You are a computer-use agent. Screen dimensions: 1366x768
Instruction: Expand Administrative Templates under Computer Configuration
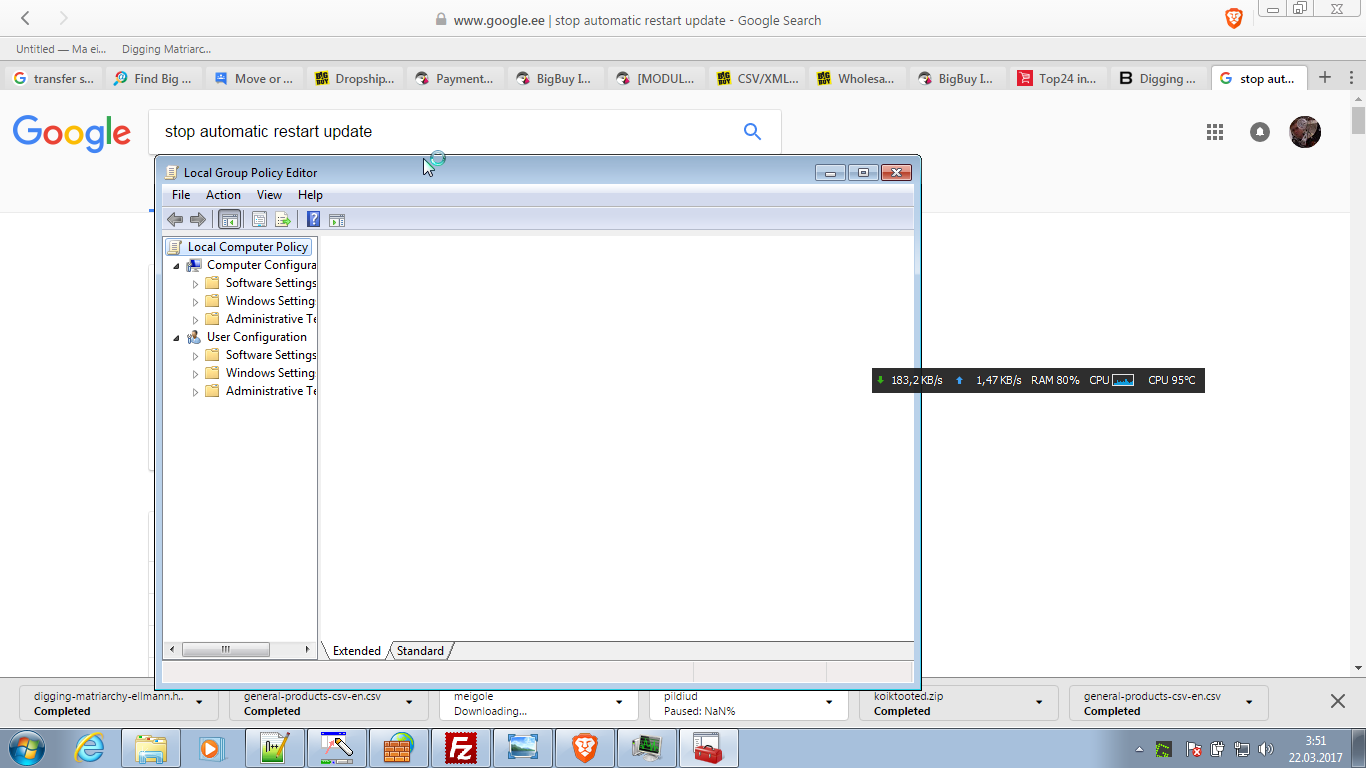coord(196,320)
